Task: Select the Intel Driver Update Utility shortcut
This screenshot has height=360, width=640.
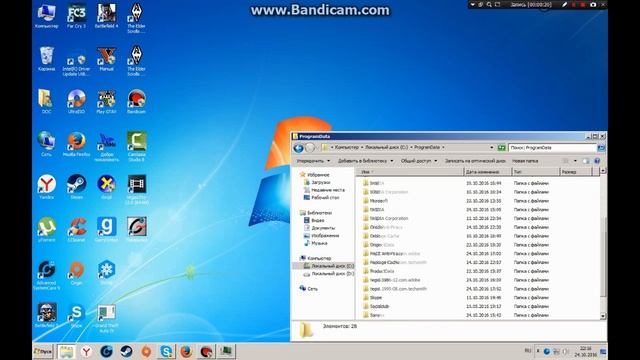Action: (x=76, y=62)
